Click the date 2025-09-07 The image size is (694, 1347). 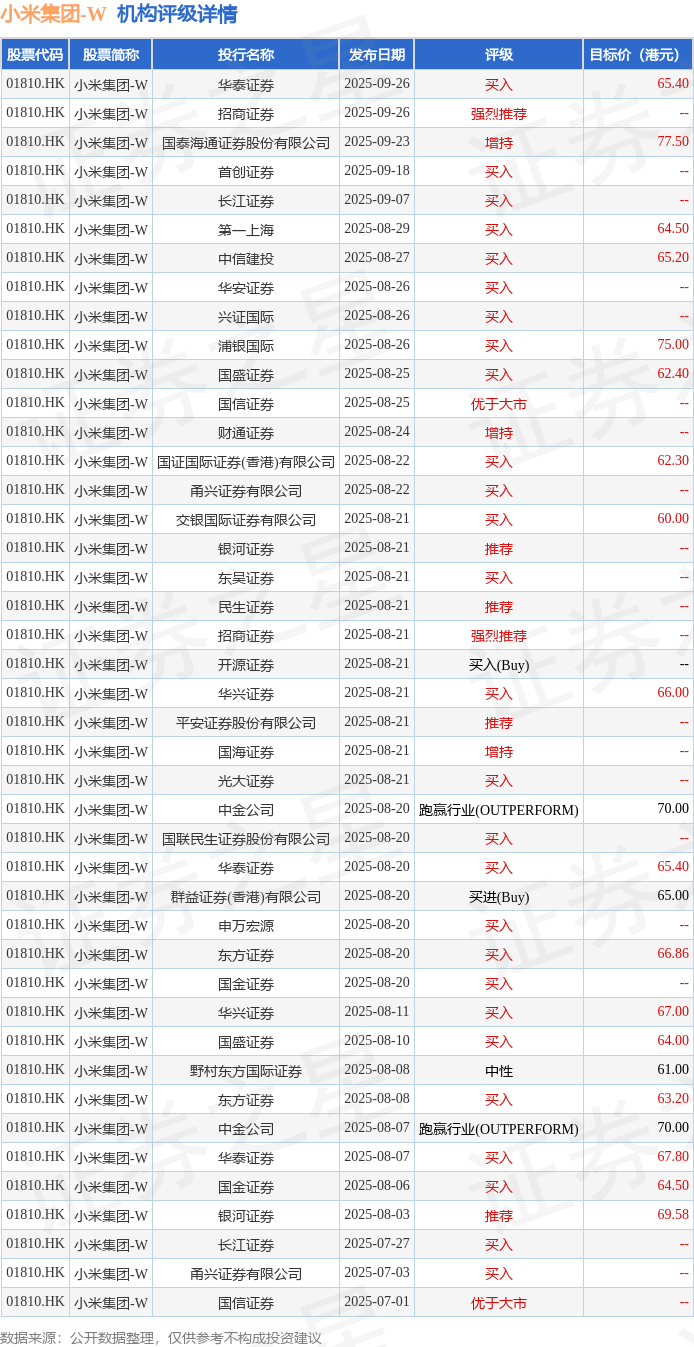(377, 200)
